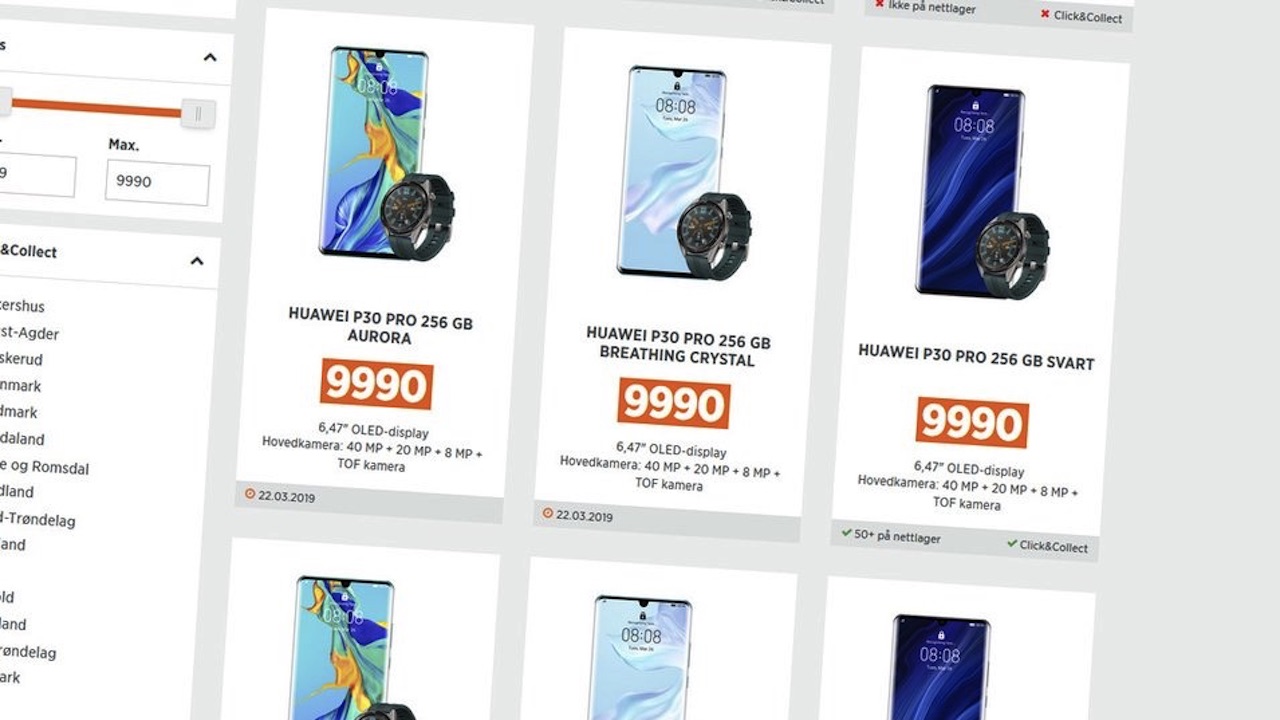Collapse the price filter panel chevron
The width and height of the screenshot is (1280, 720).
point(210,57)
